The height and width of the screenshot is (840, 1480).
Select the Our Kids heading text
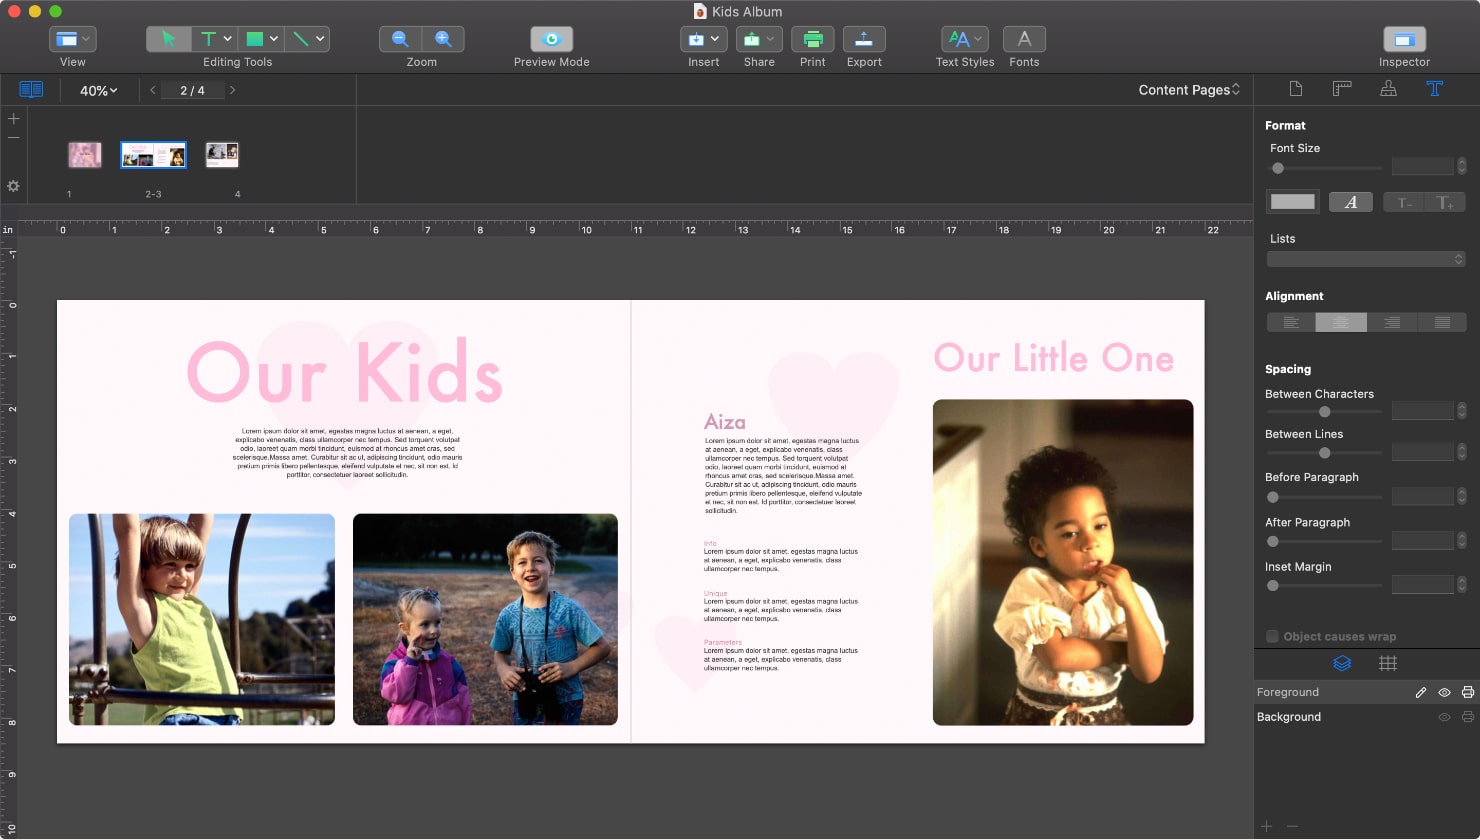click(x=345, y=371)
